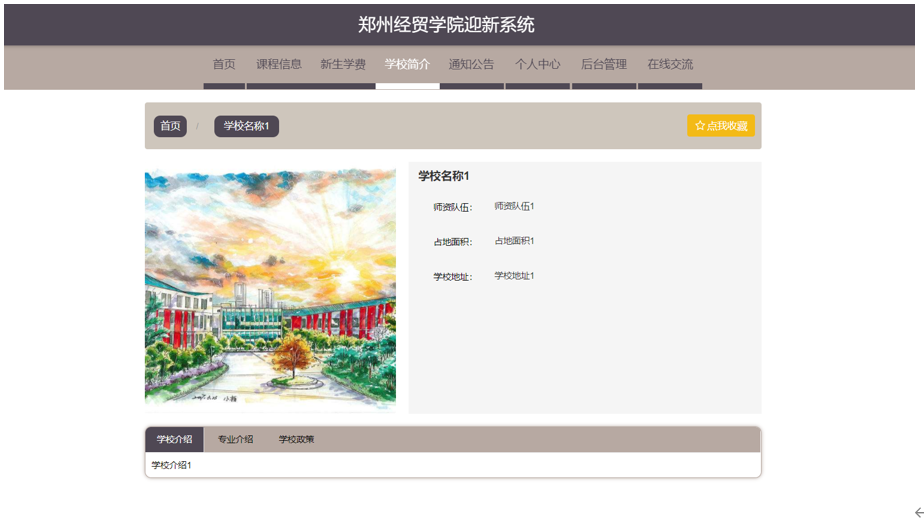Click the 学校地址: label
Screen dimensions: 924x522
click(453, 277)
